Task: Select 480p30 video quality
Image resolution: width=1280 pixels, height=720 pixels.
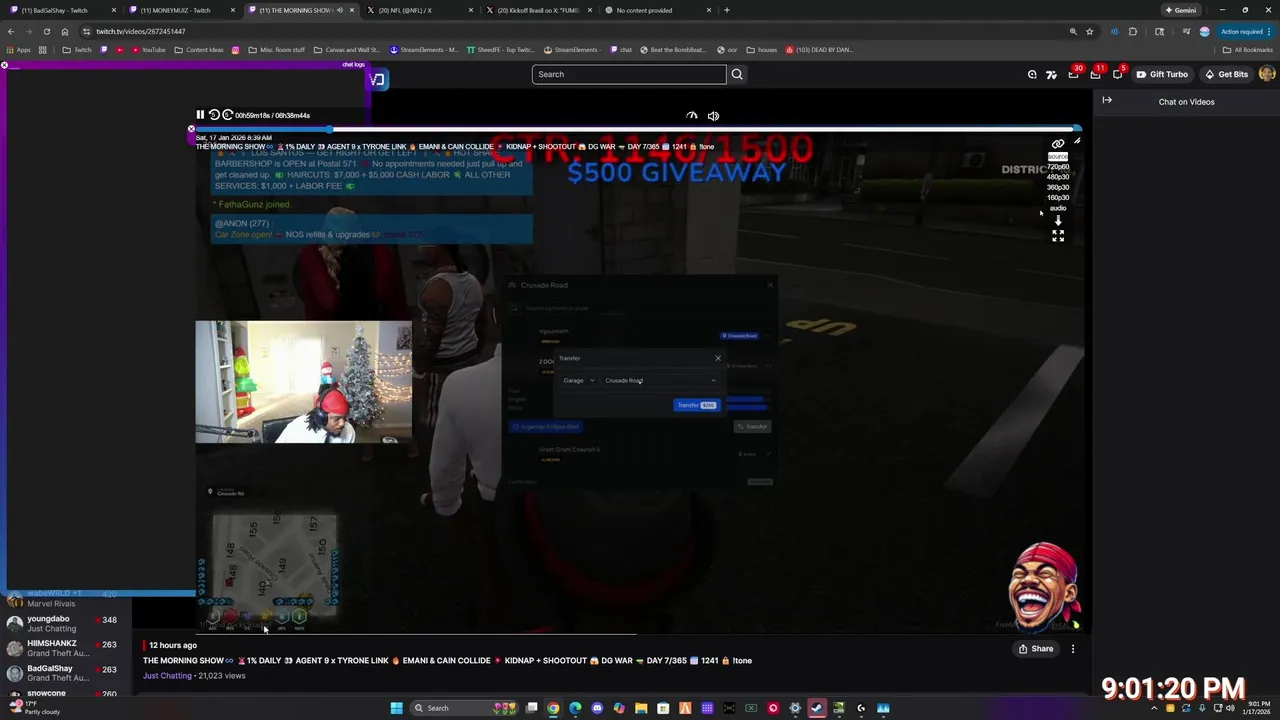Action: [x=1058, y=177]
